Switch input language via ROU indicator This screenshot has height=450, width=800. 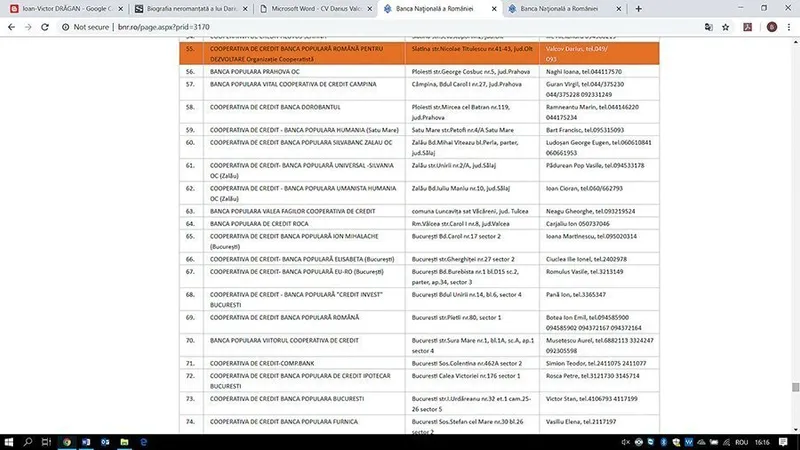(x=742, y=442)
